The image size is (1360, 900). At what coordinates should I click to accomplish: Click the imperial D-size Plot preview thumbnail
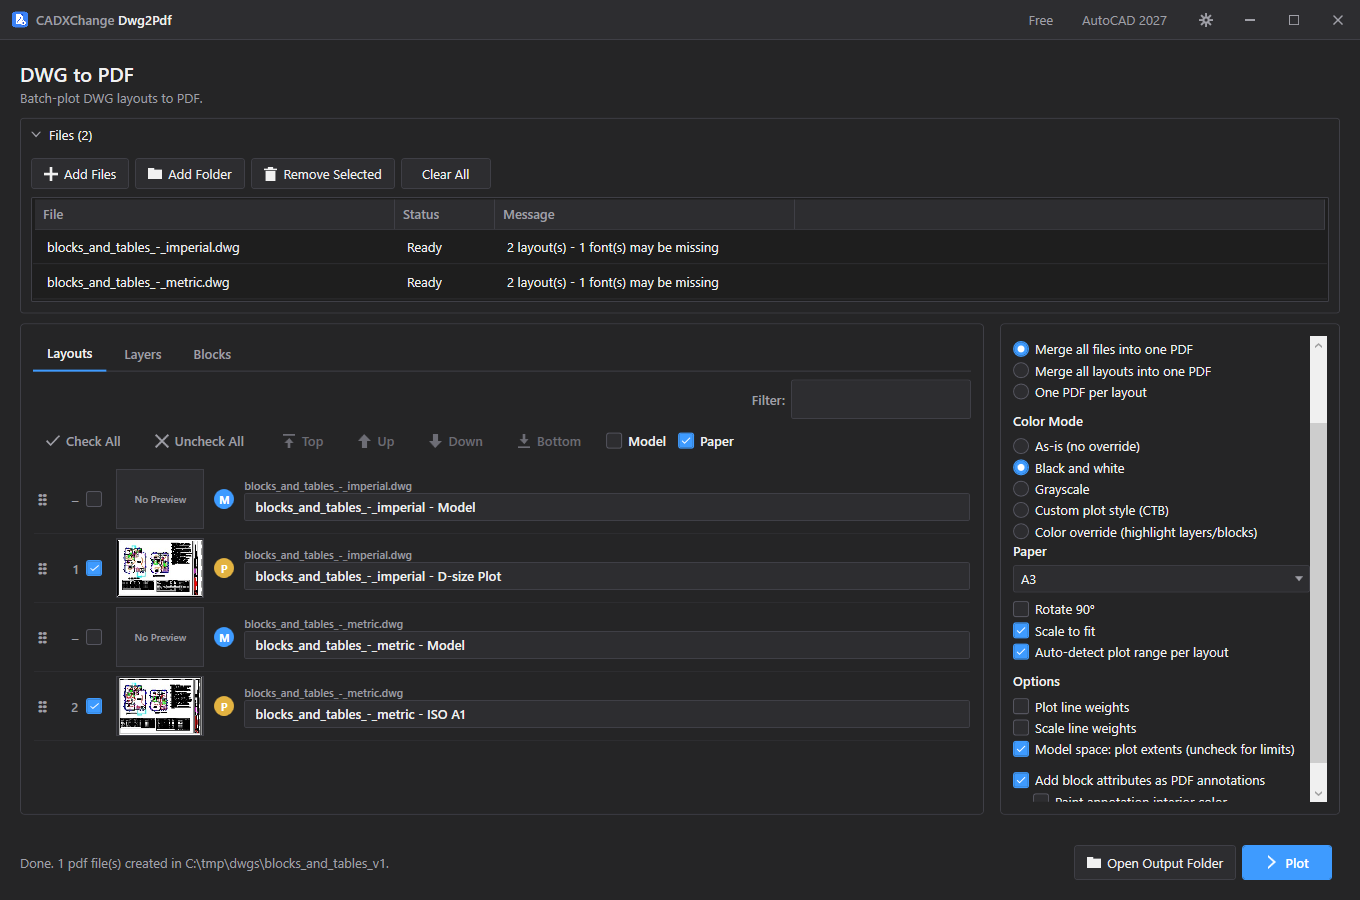coord(160,568)
